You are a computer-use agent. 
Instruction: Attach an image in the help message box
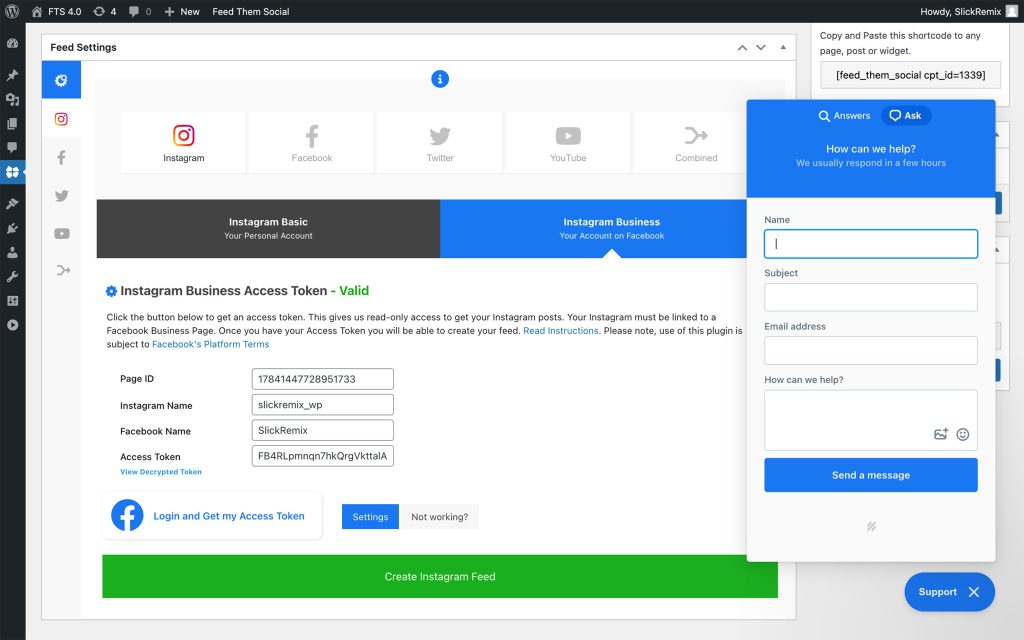[940, 434]
